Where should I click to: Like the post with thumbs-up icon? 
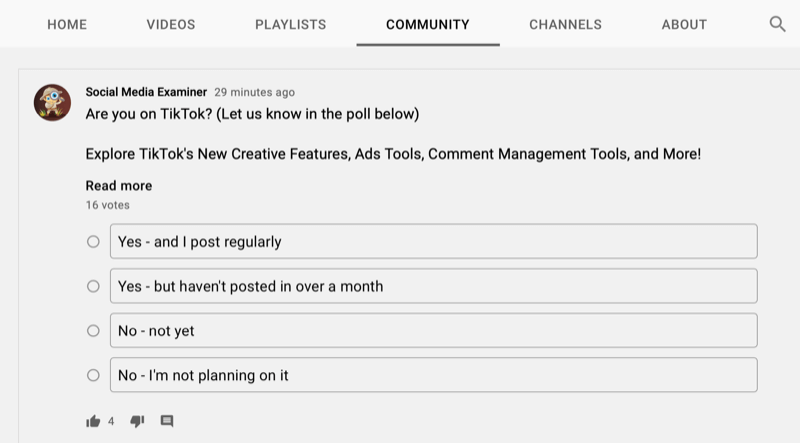93,421
